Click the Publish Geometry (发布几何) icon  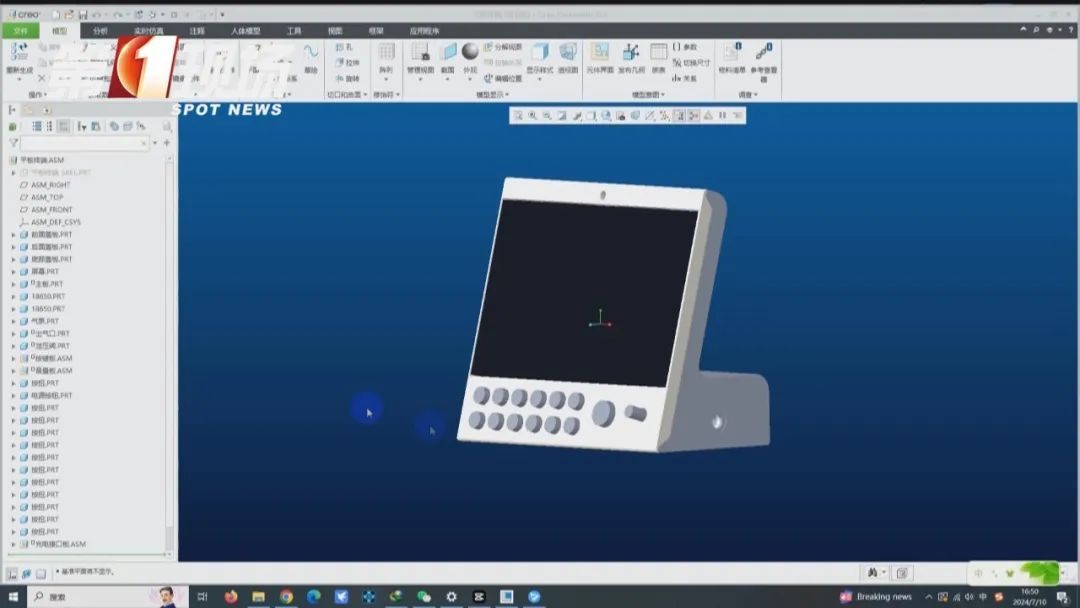[631, 56]
